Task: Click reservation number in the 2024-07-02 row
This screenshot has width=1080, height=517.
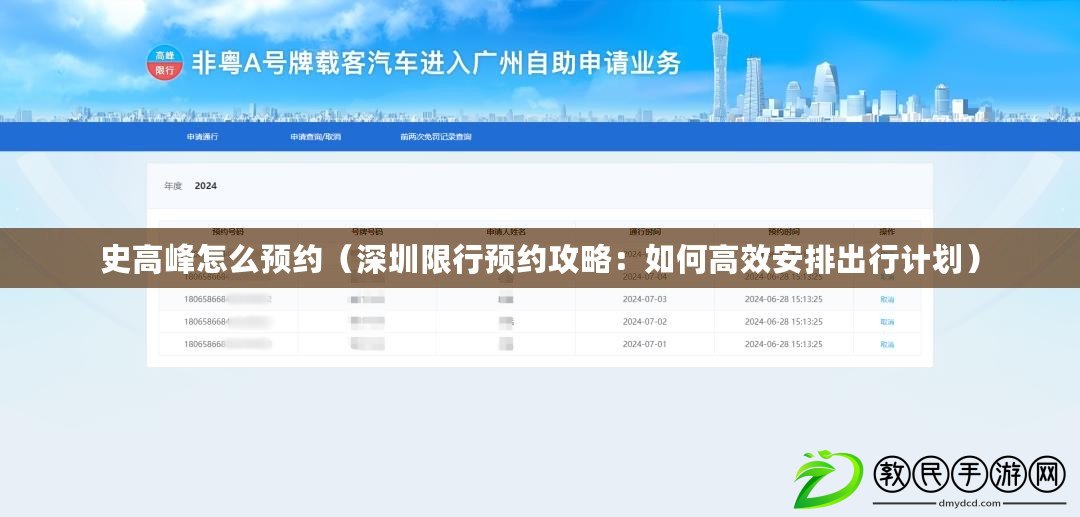Action: pos(228,321)
